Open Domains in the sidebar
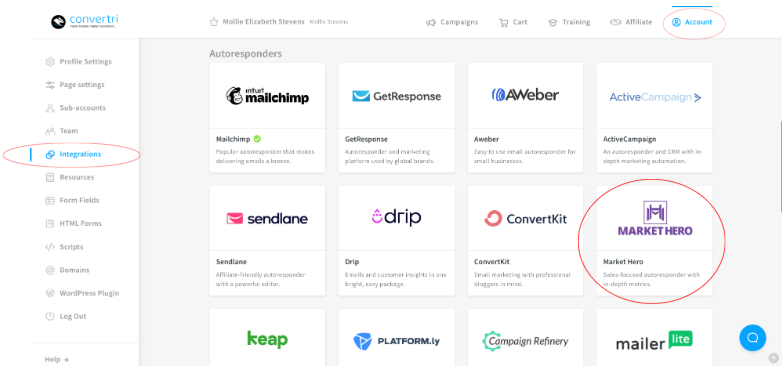782x366 pixels. click(x=67, y=270)
